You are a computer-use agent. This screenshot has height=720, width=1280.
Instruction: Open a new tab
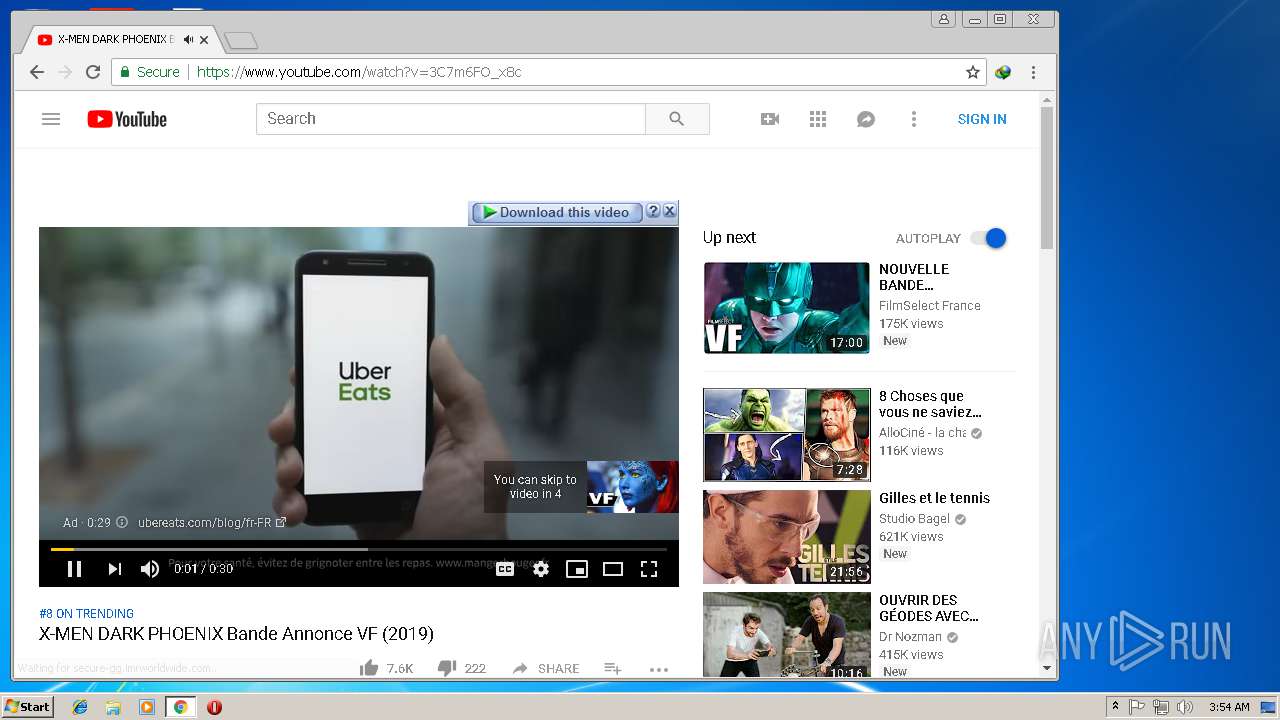coord(241,41)
